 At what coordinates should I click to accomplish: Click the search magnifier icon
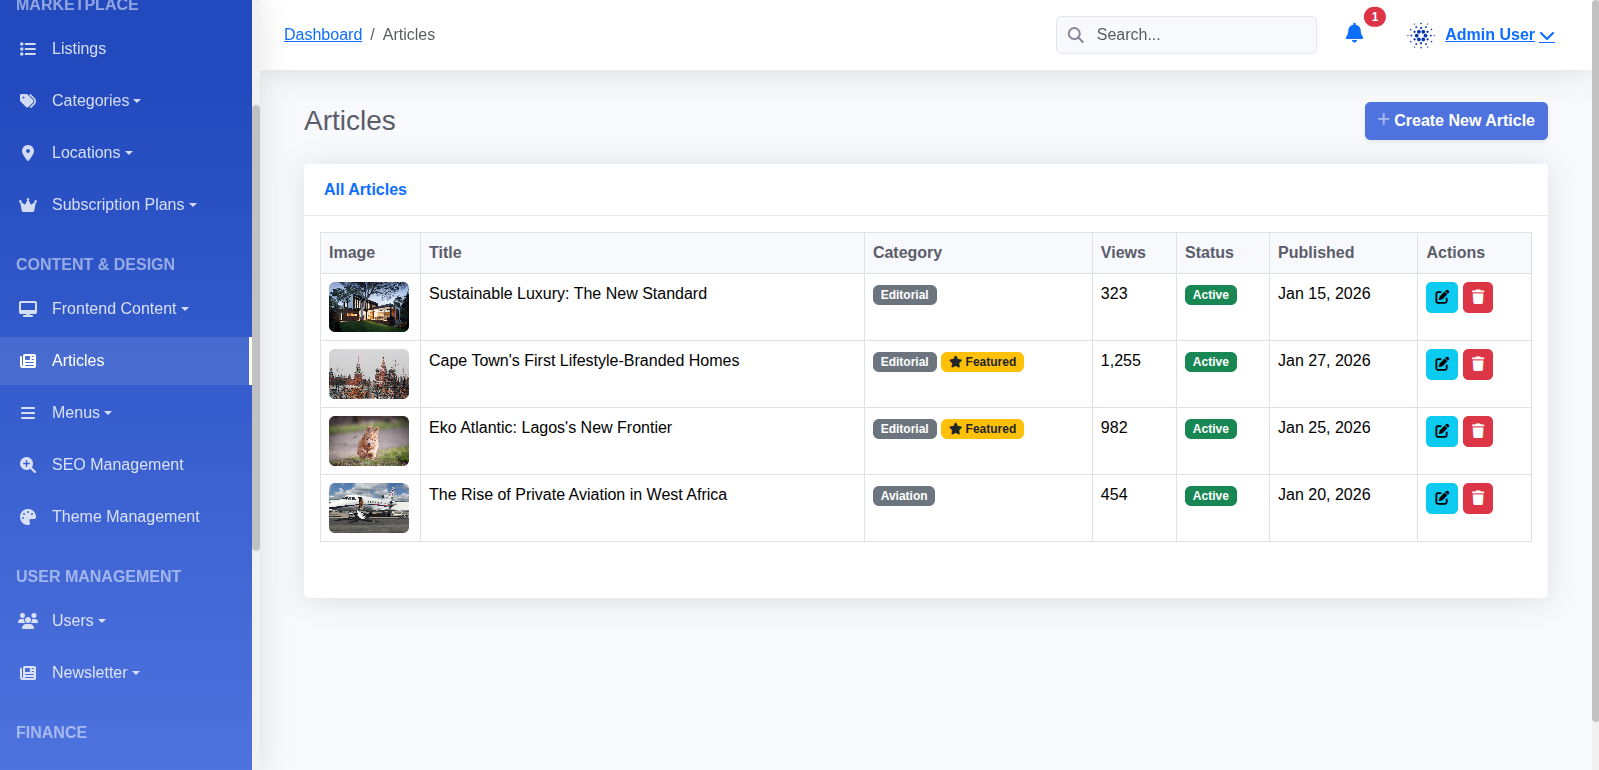tap(1076, 35)
